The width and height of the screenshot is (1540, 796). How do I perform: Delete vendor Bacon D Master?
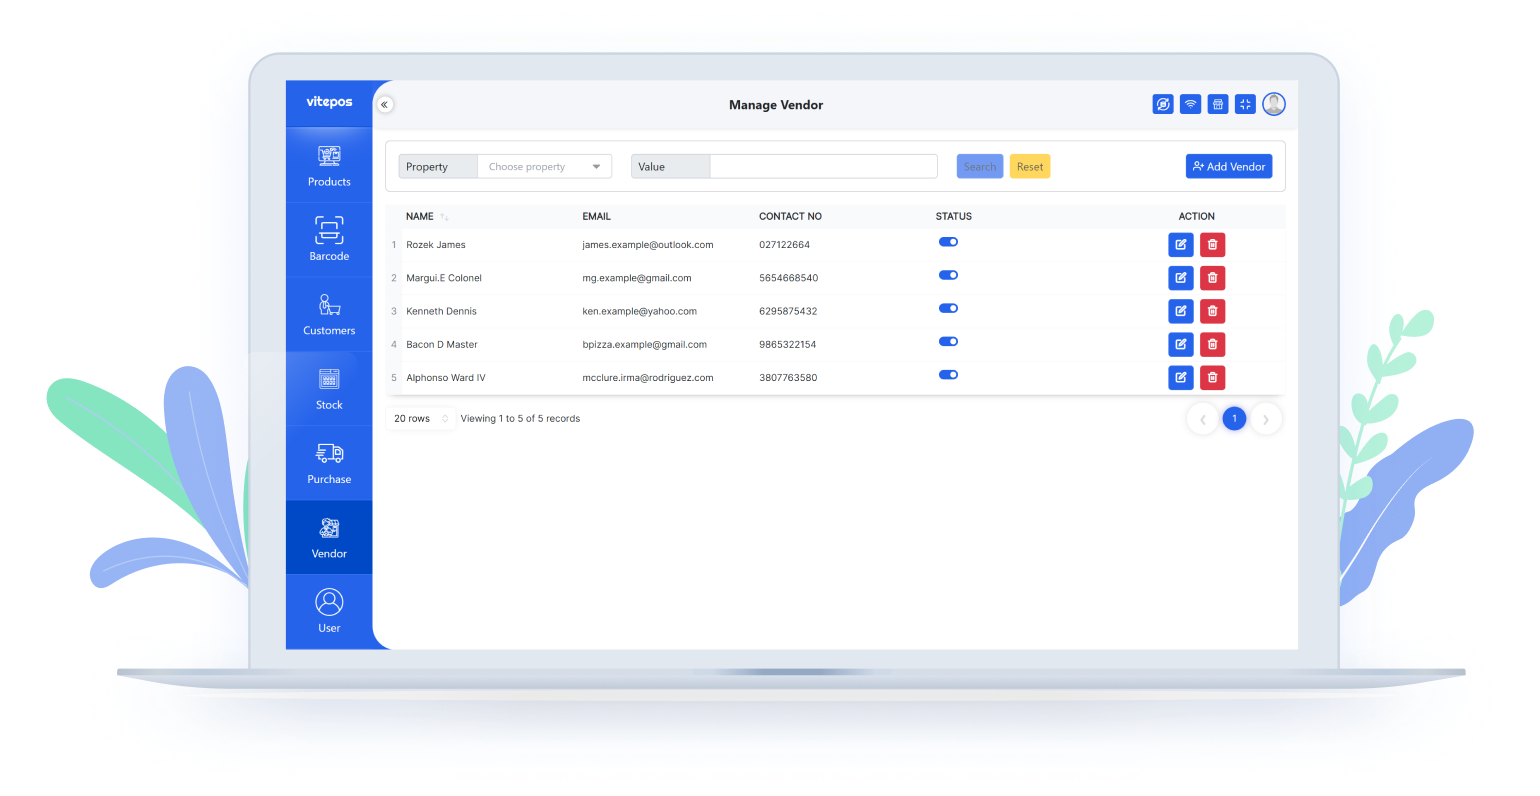click(x=1212, y=344)
